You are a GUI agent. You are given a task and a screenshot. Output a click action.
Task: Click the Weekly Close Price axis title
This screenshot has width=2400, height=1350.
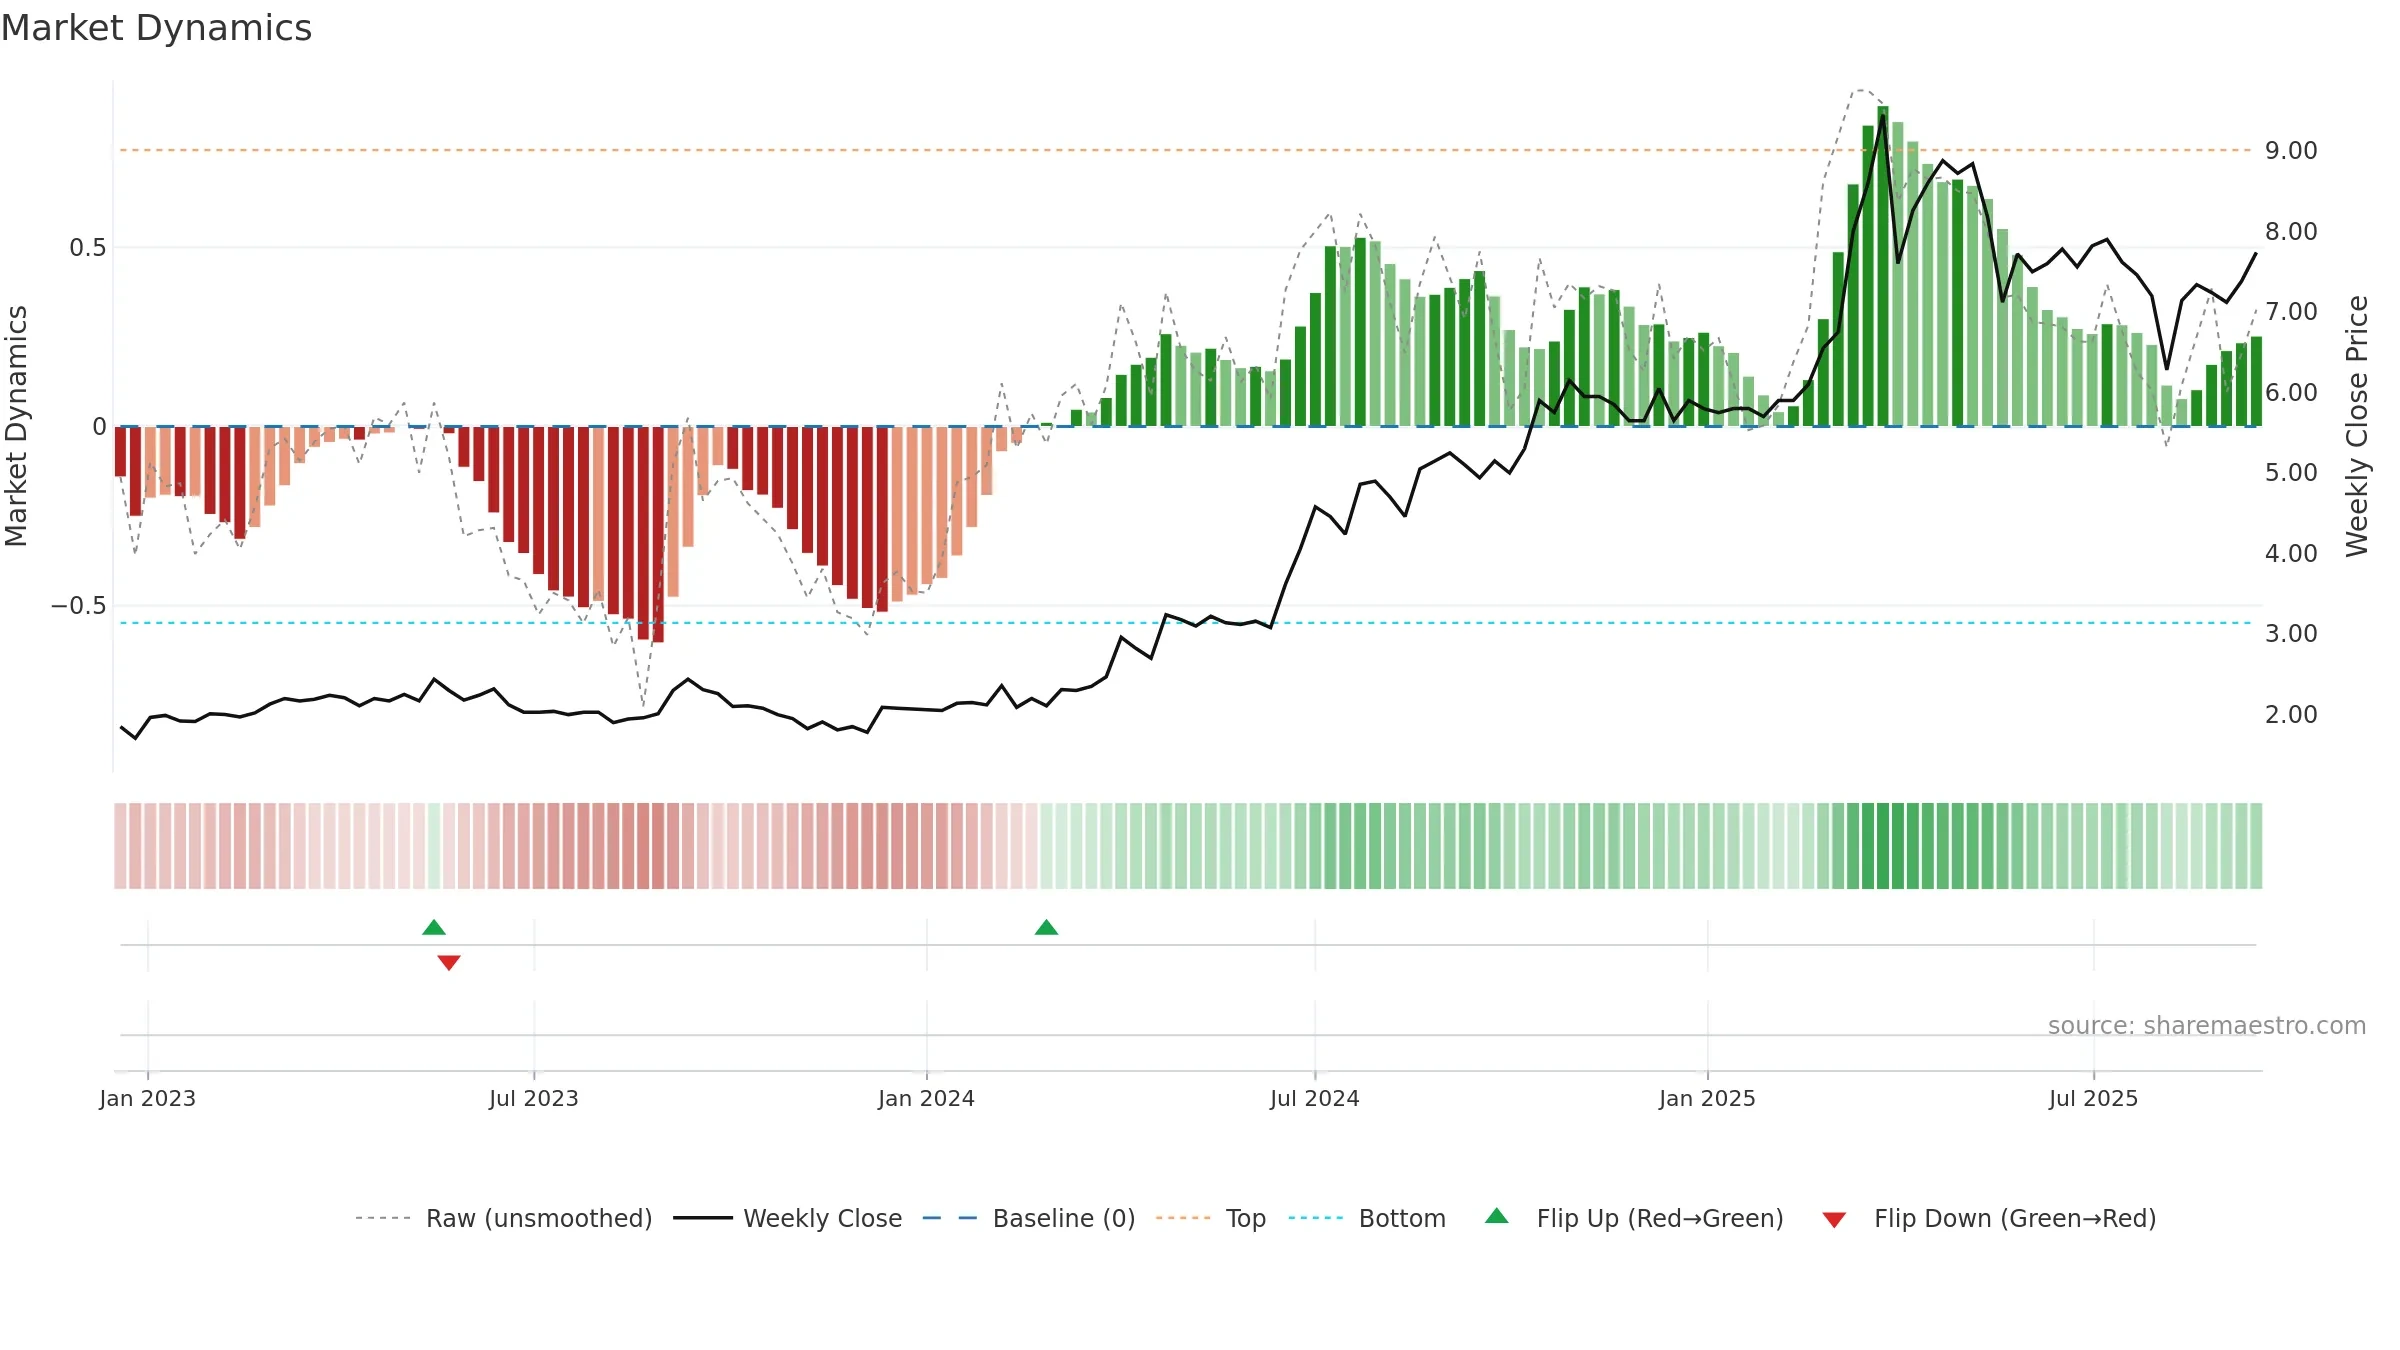click(x=2357, y=426)
